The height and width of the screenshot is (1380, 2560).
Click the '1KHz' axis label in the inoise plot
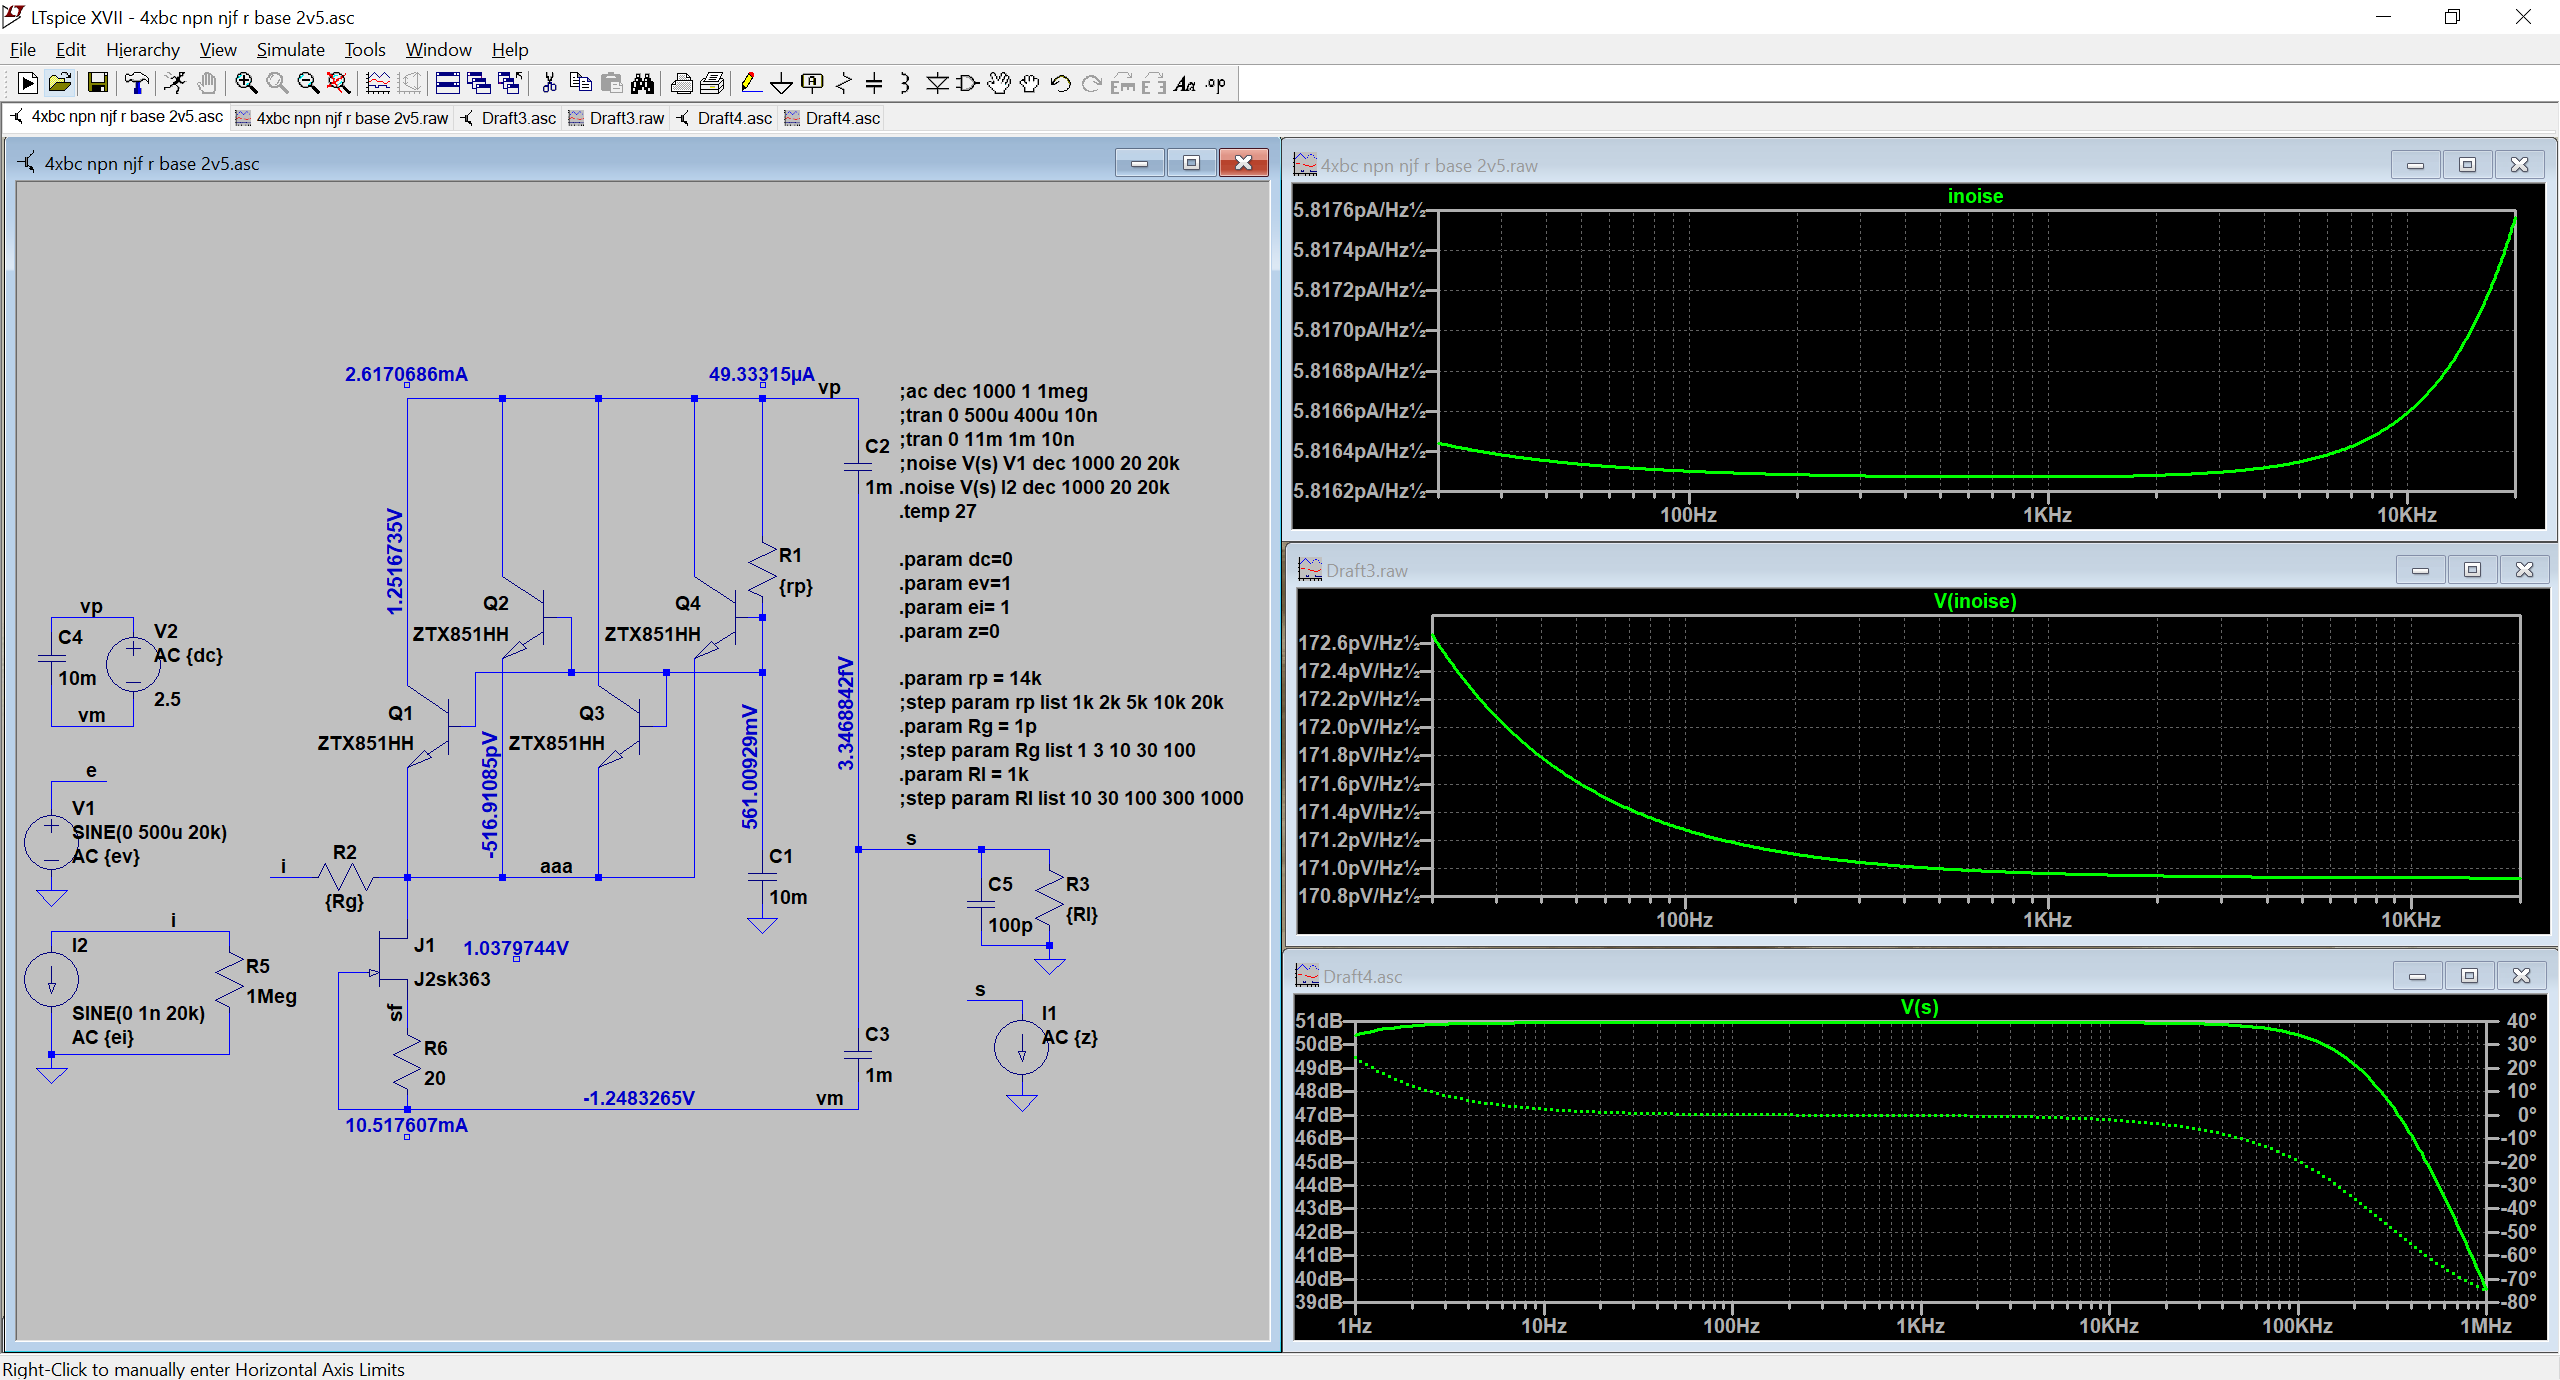2047,515
